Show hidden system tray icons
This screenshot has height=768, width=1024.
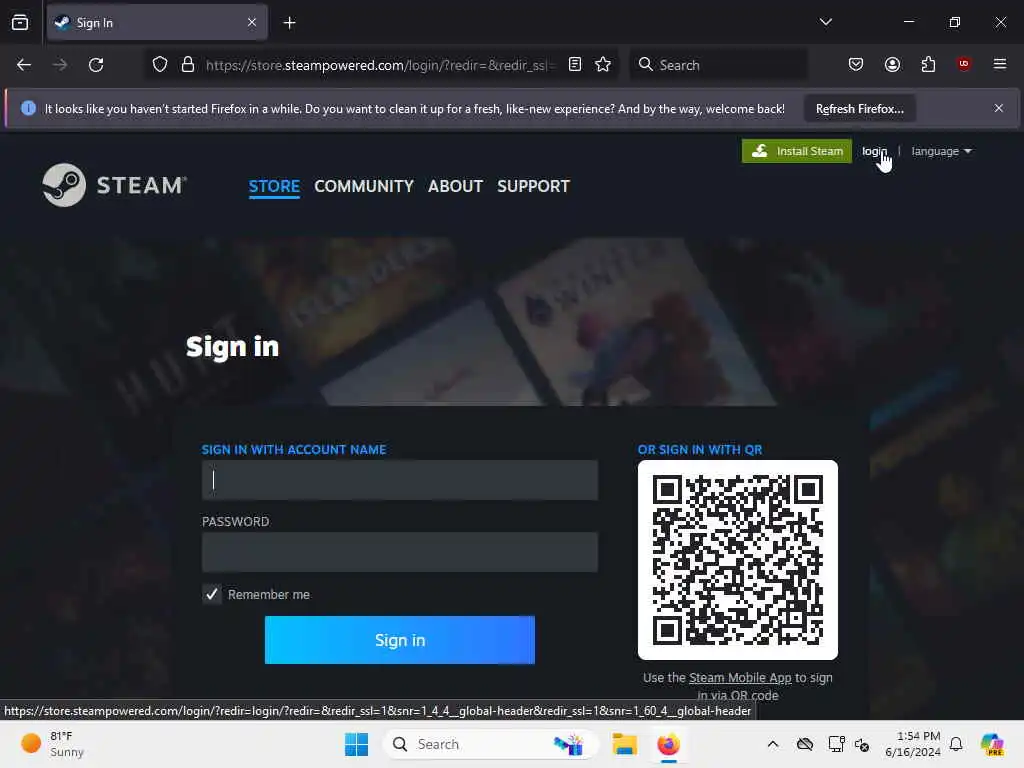click(x=773, y=744)
